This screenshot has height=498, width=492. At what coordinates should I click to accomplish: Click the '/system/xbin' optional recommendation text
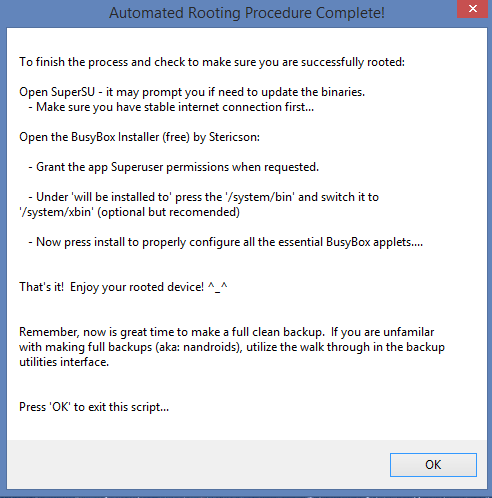tap(129, 212)
